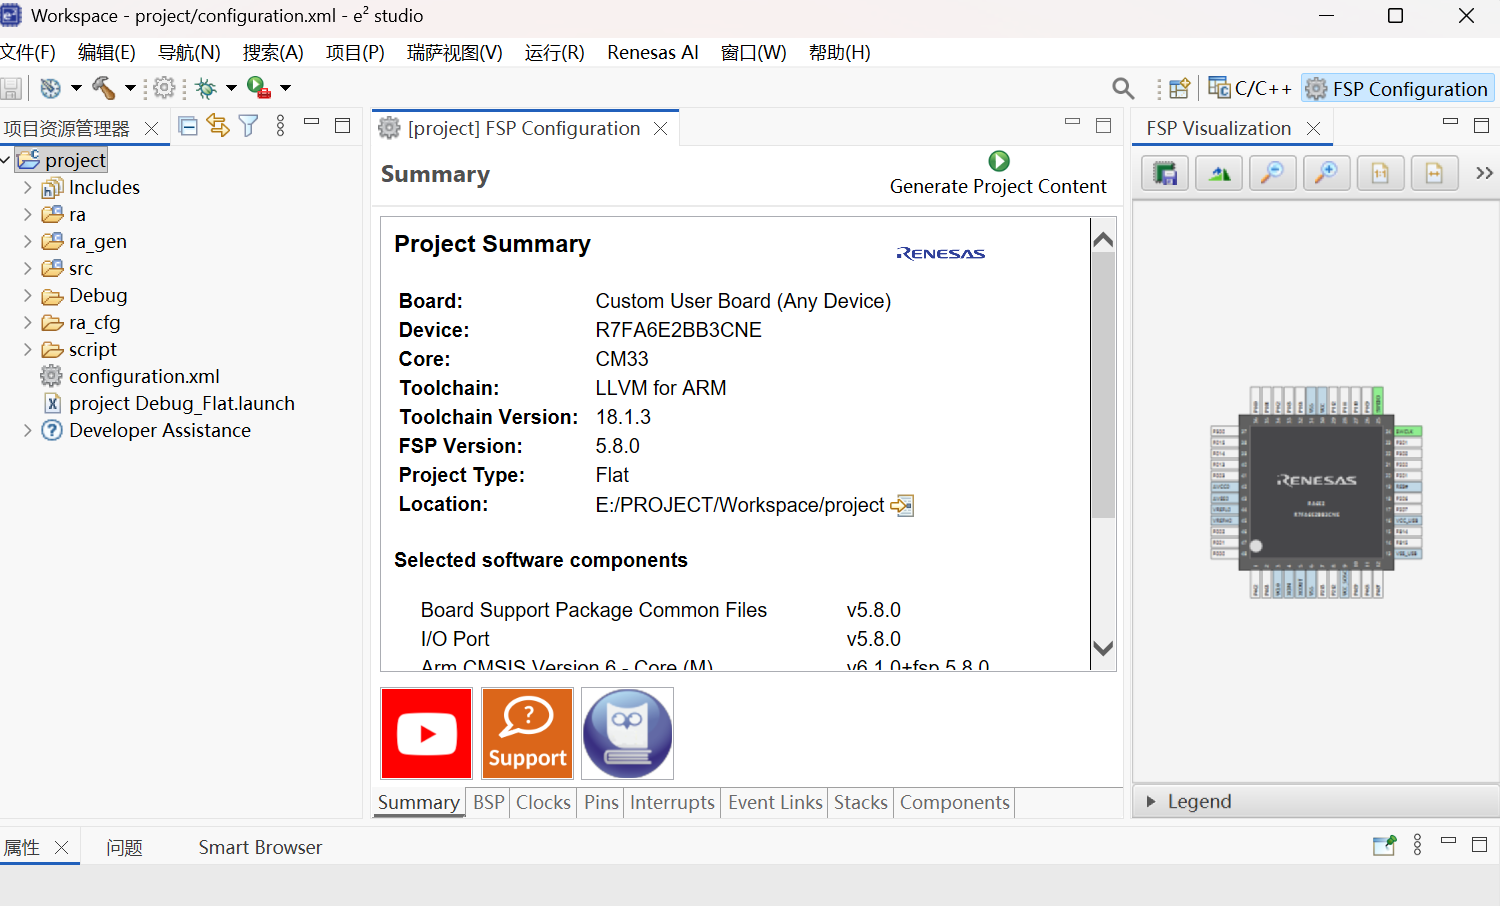Click the globe clock icon in main toolbar
The width and height of the screenshot is (1500, 906).
click(50, 88)
